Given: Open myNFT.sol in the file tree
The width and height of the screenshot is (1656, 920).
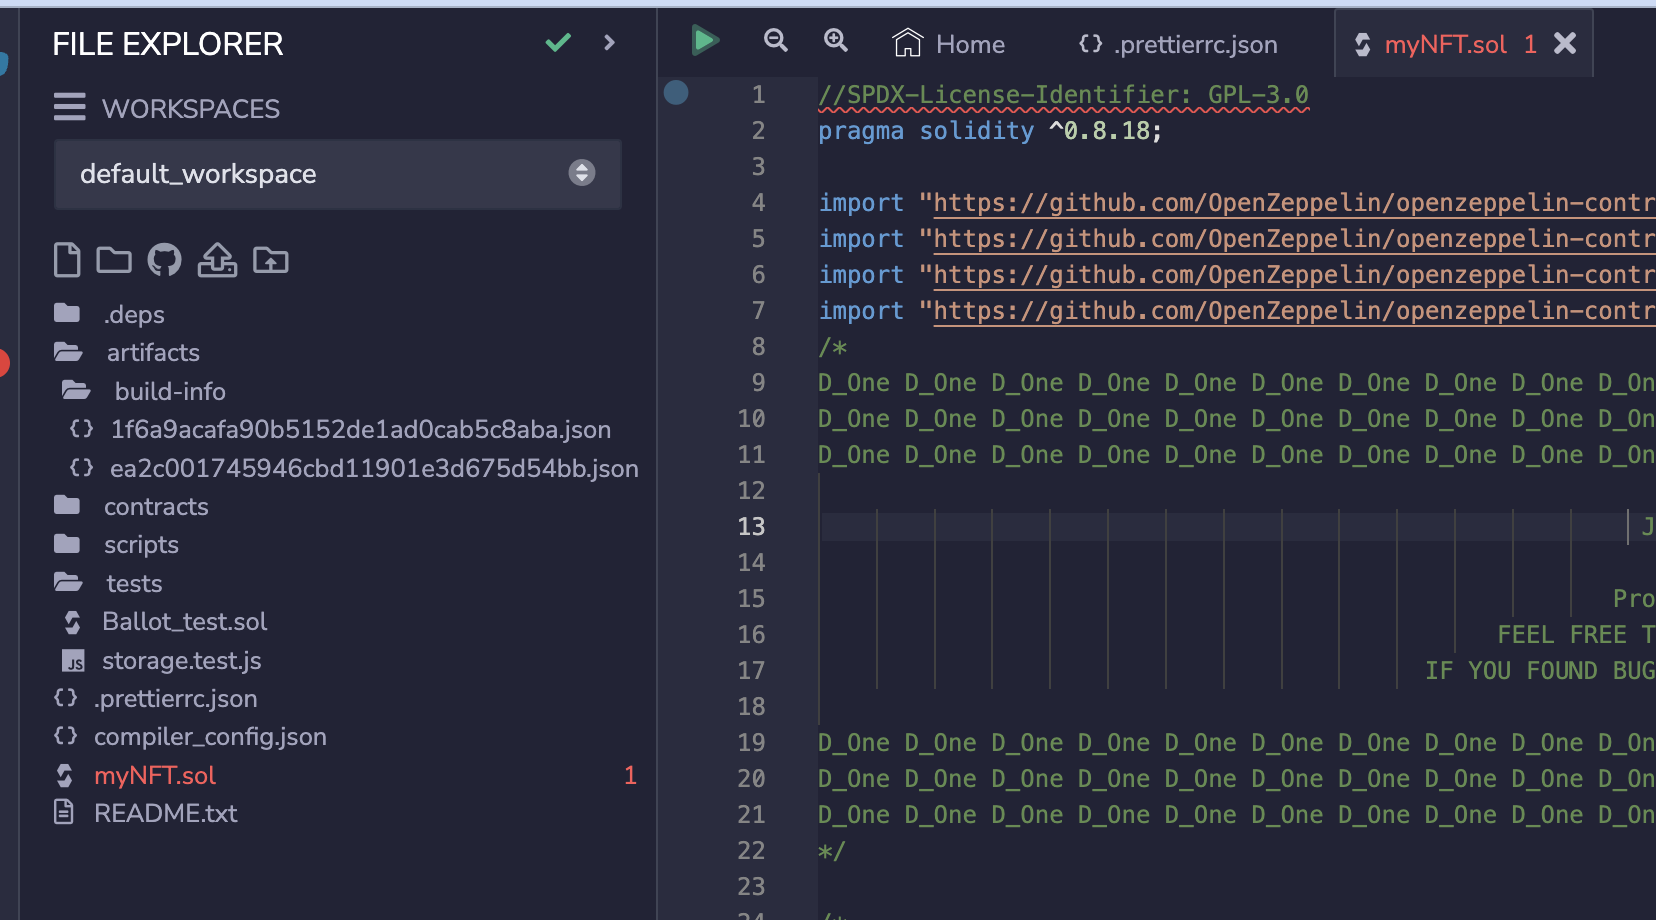Looking at the screenshot, I should coord(155,776).
